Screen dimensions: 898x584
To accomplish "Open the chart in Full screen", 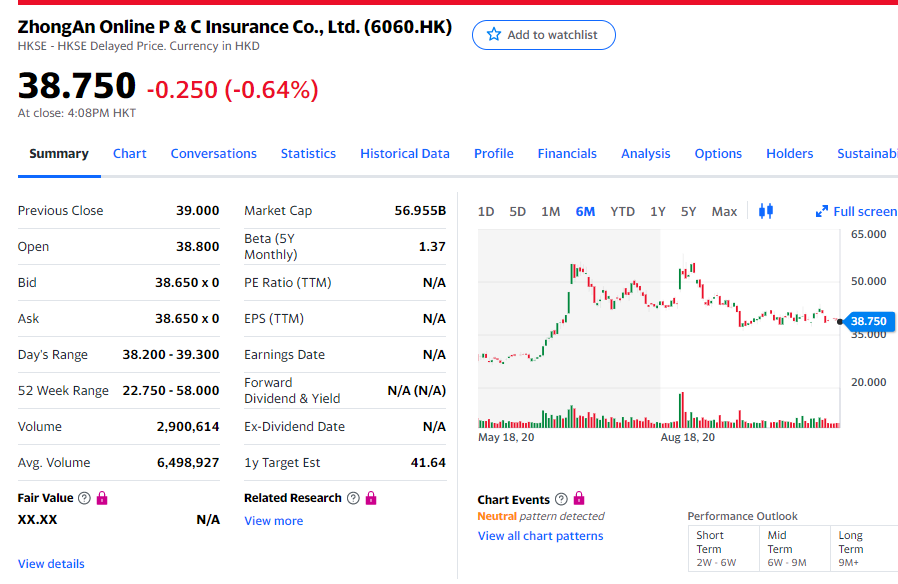I will point(856,211).
